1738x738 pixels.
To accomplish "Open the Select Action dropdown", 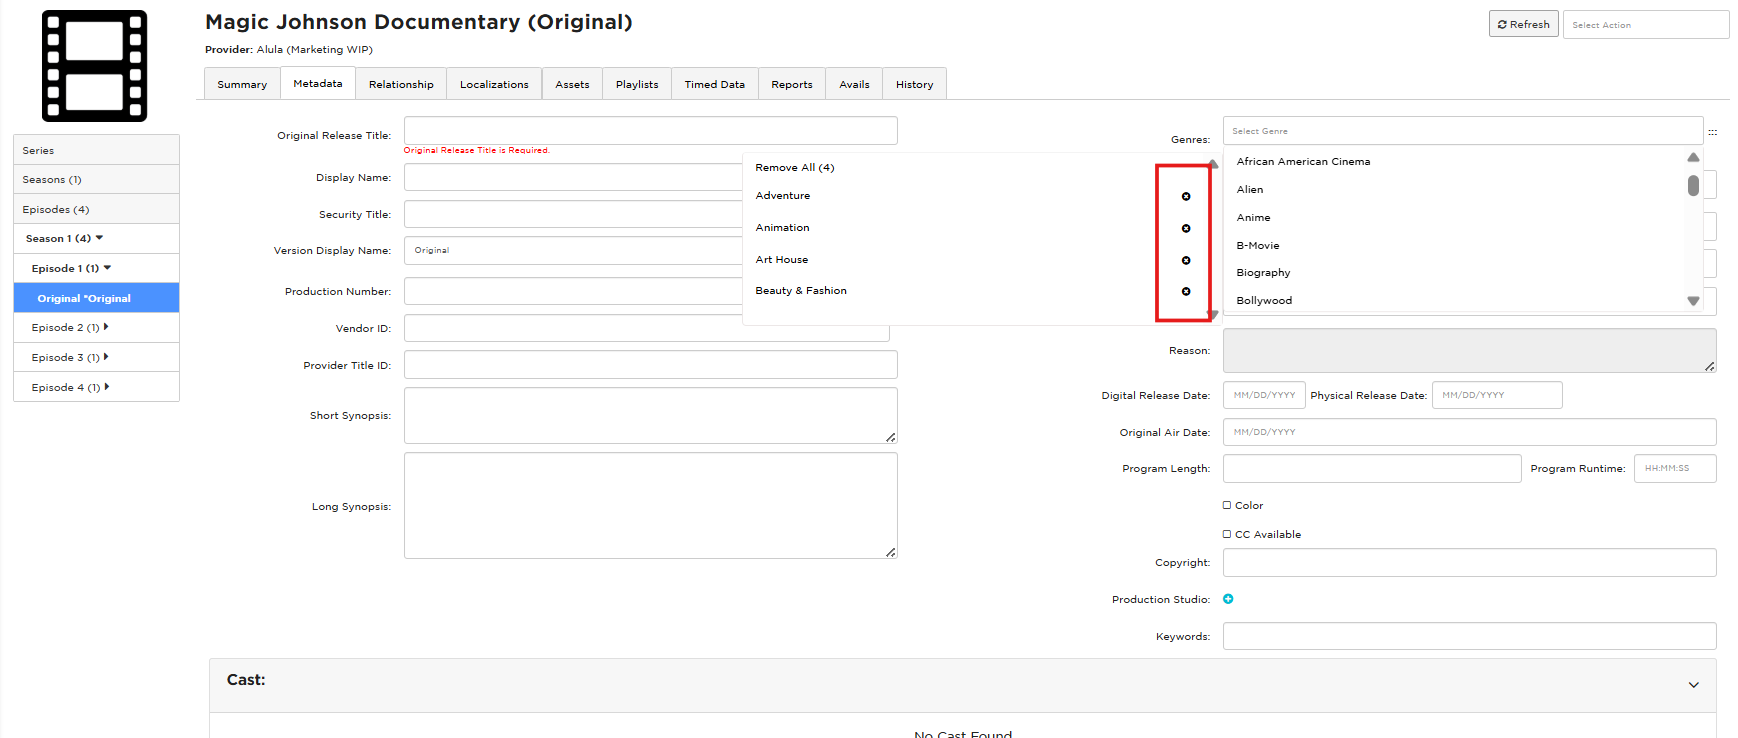I will [1646, 25].
